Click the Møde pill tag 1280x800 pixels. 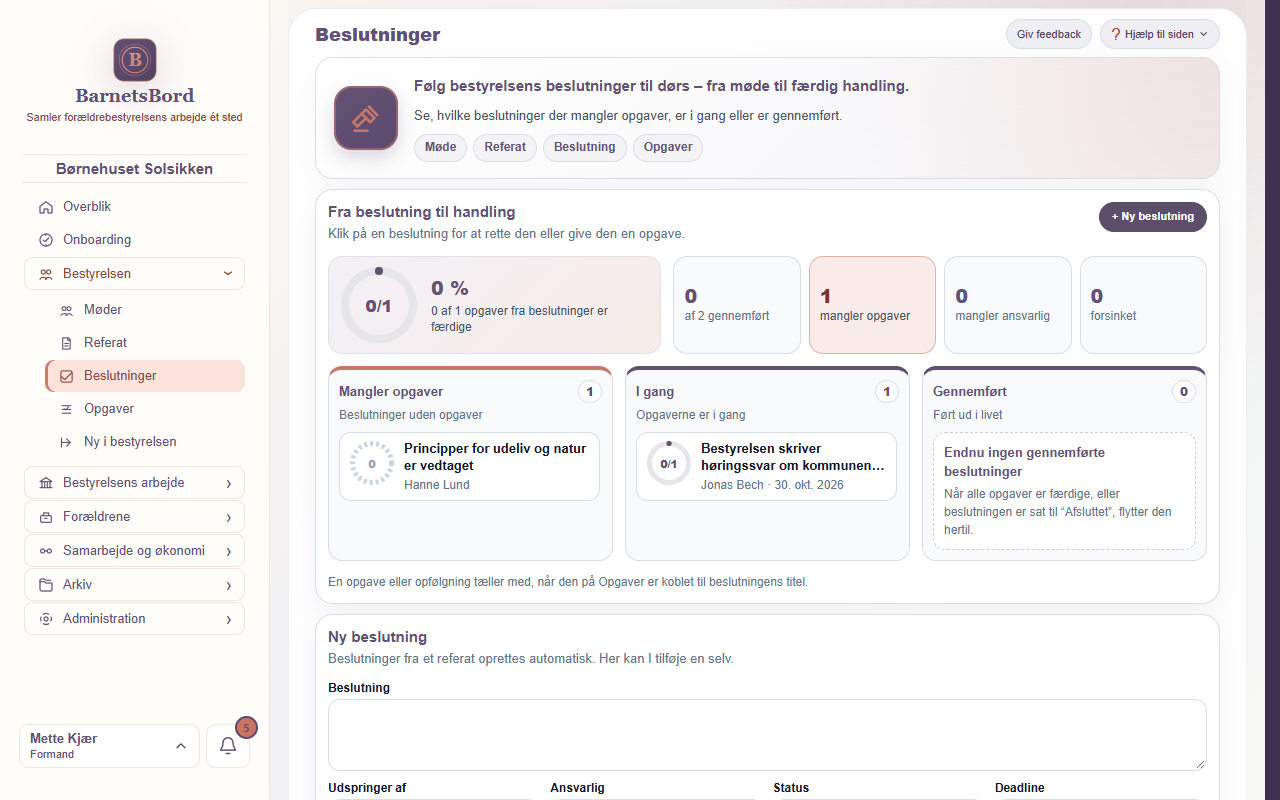440,147
